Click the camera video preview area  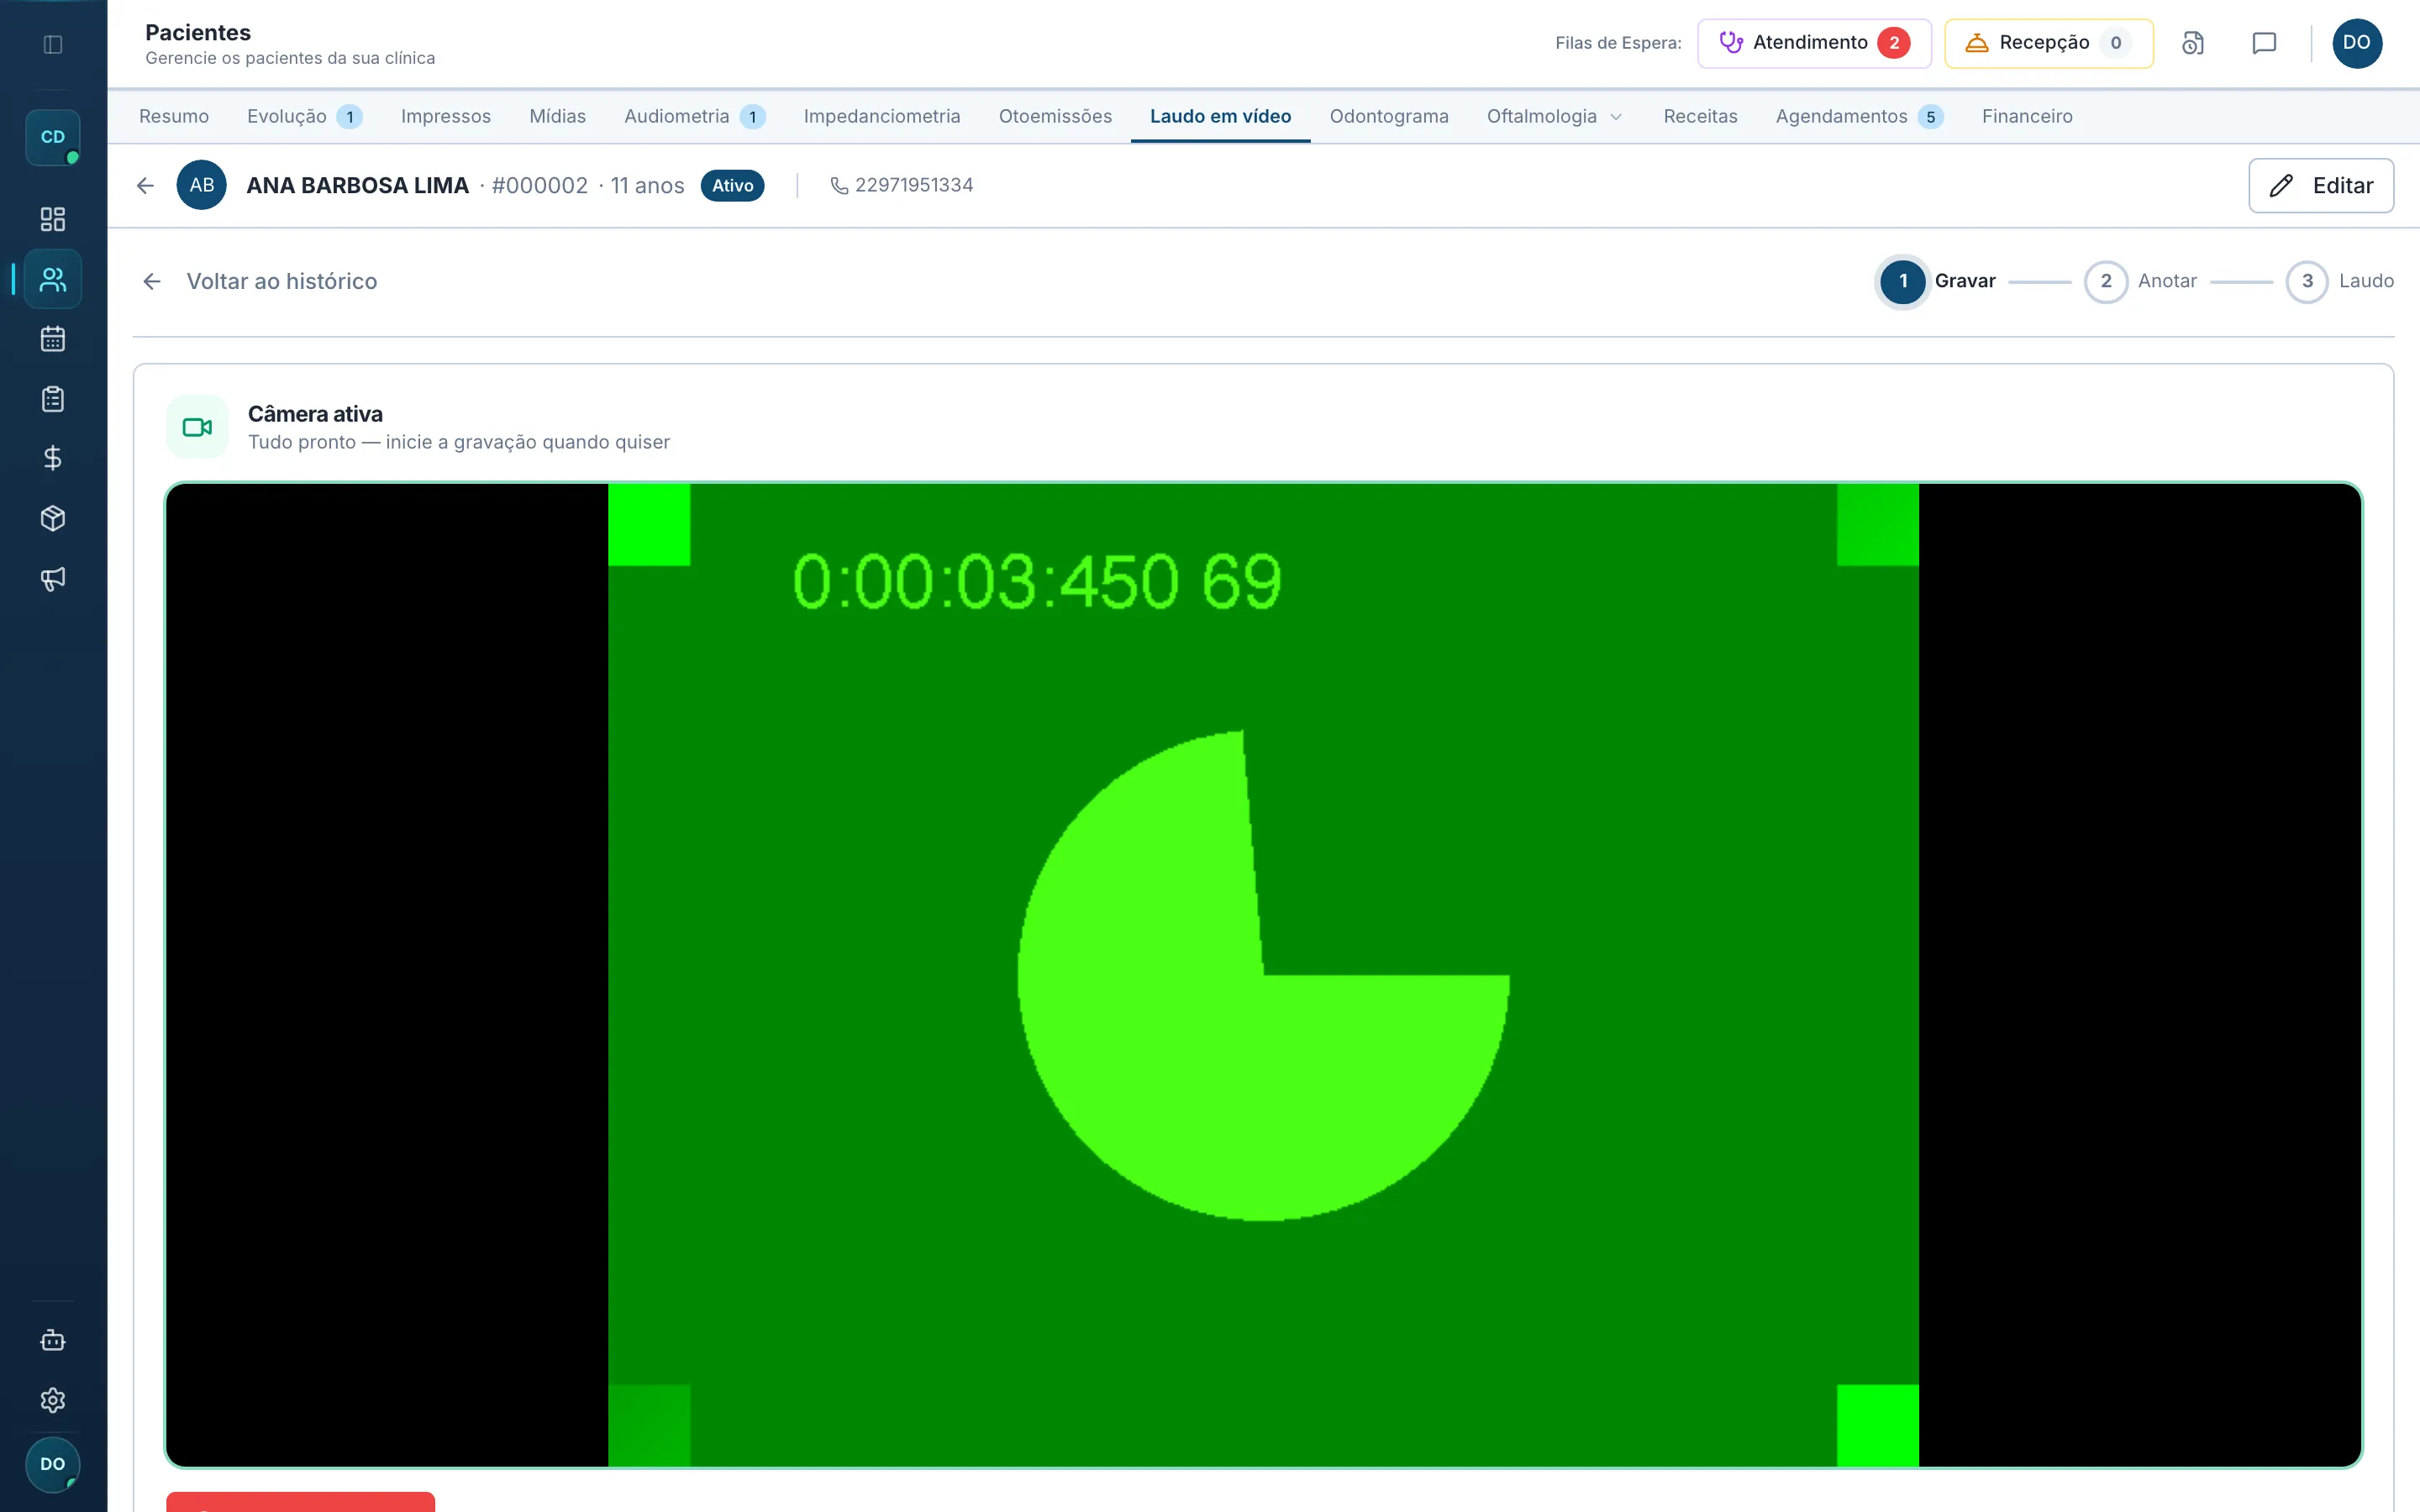1263,975
